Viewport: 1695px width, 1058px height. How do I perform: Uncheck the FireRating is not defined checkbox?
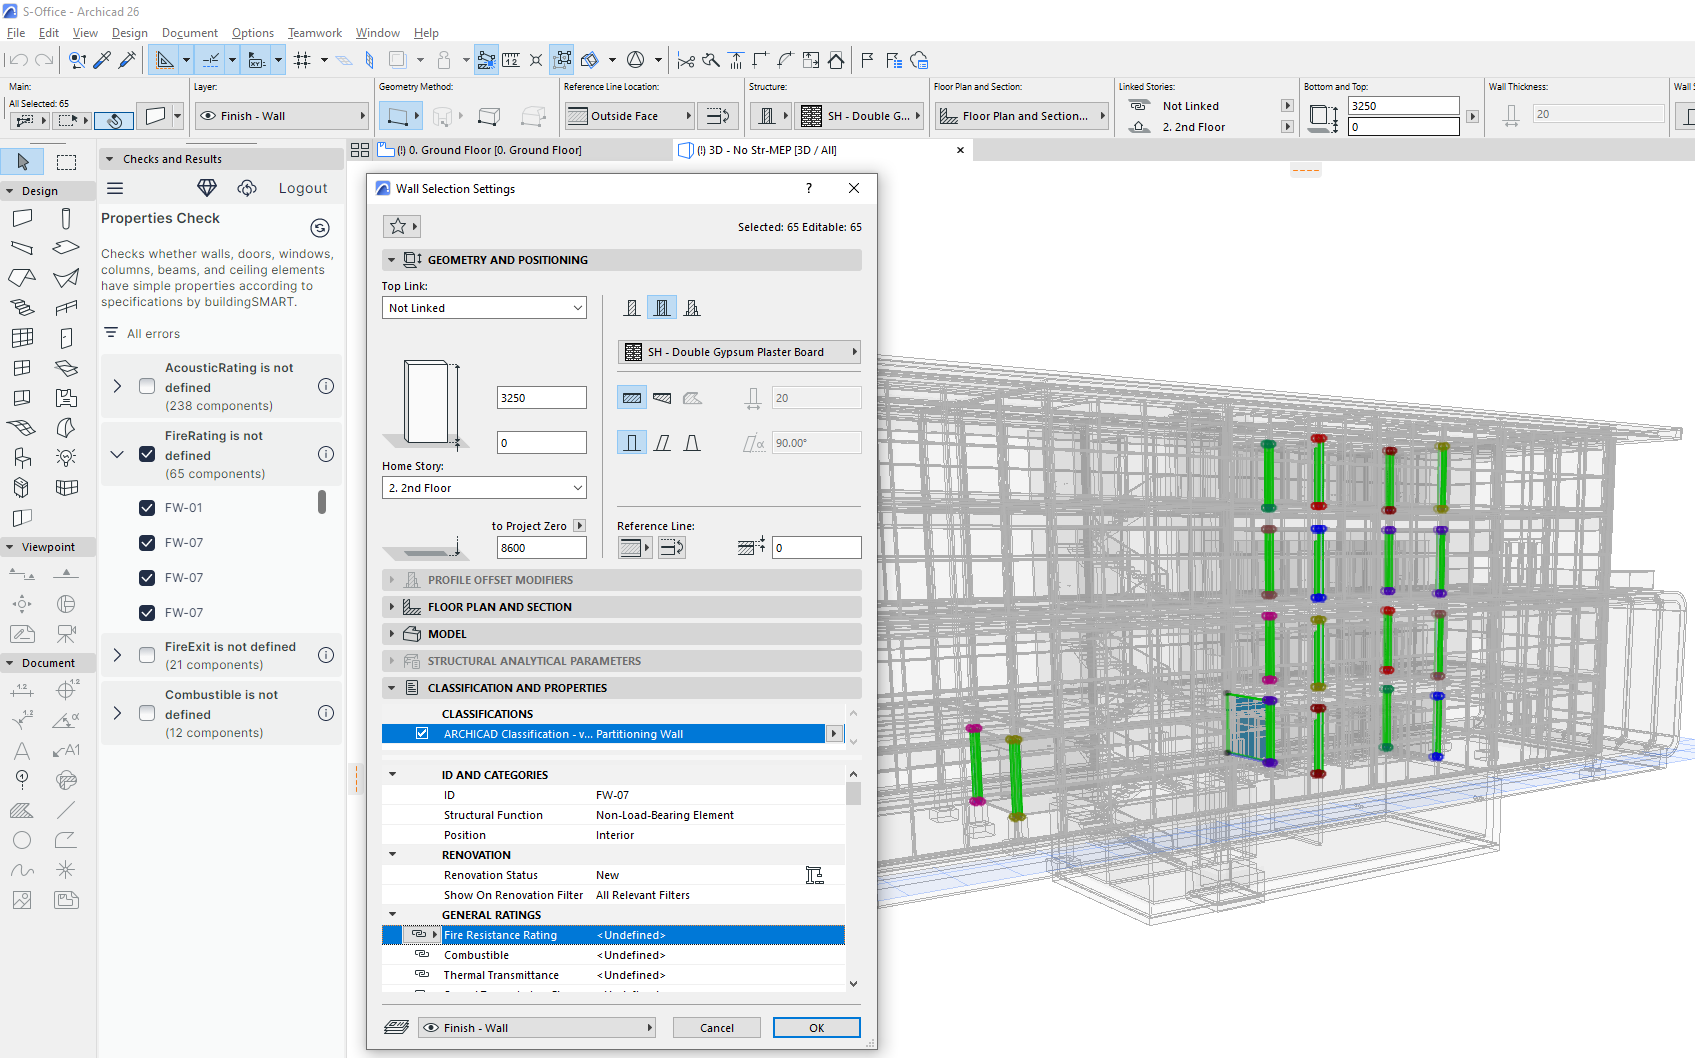147,454
